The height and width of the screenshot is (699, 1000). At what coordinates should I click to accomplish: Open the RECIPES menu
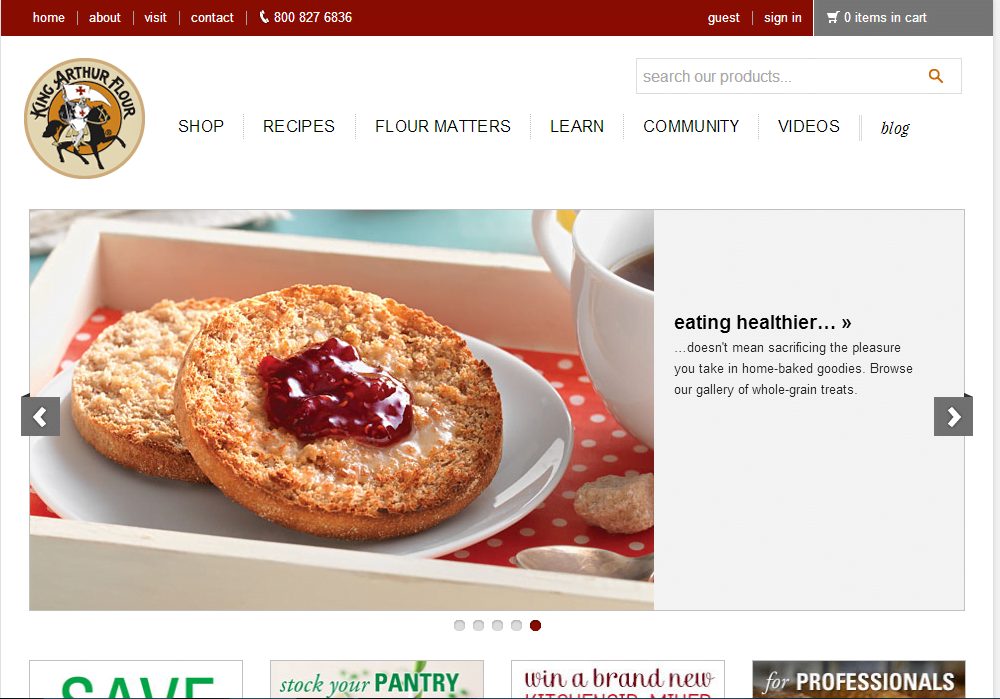point(298,126)
